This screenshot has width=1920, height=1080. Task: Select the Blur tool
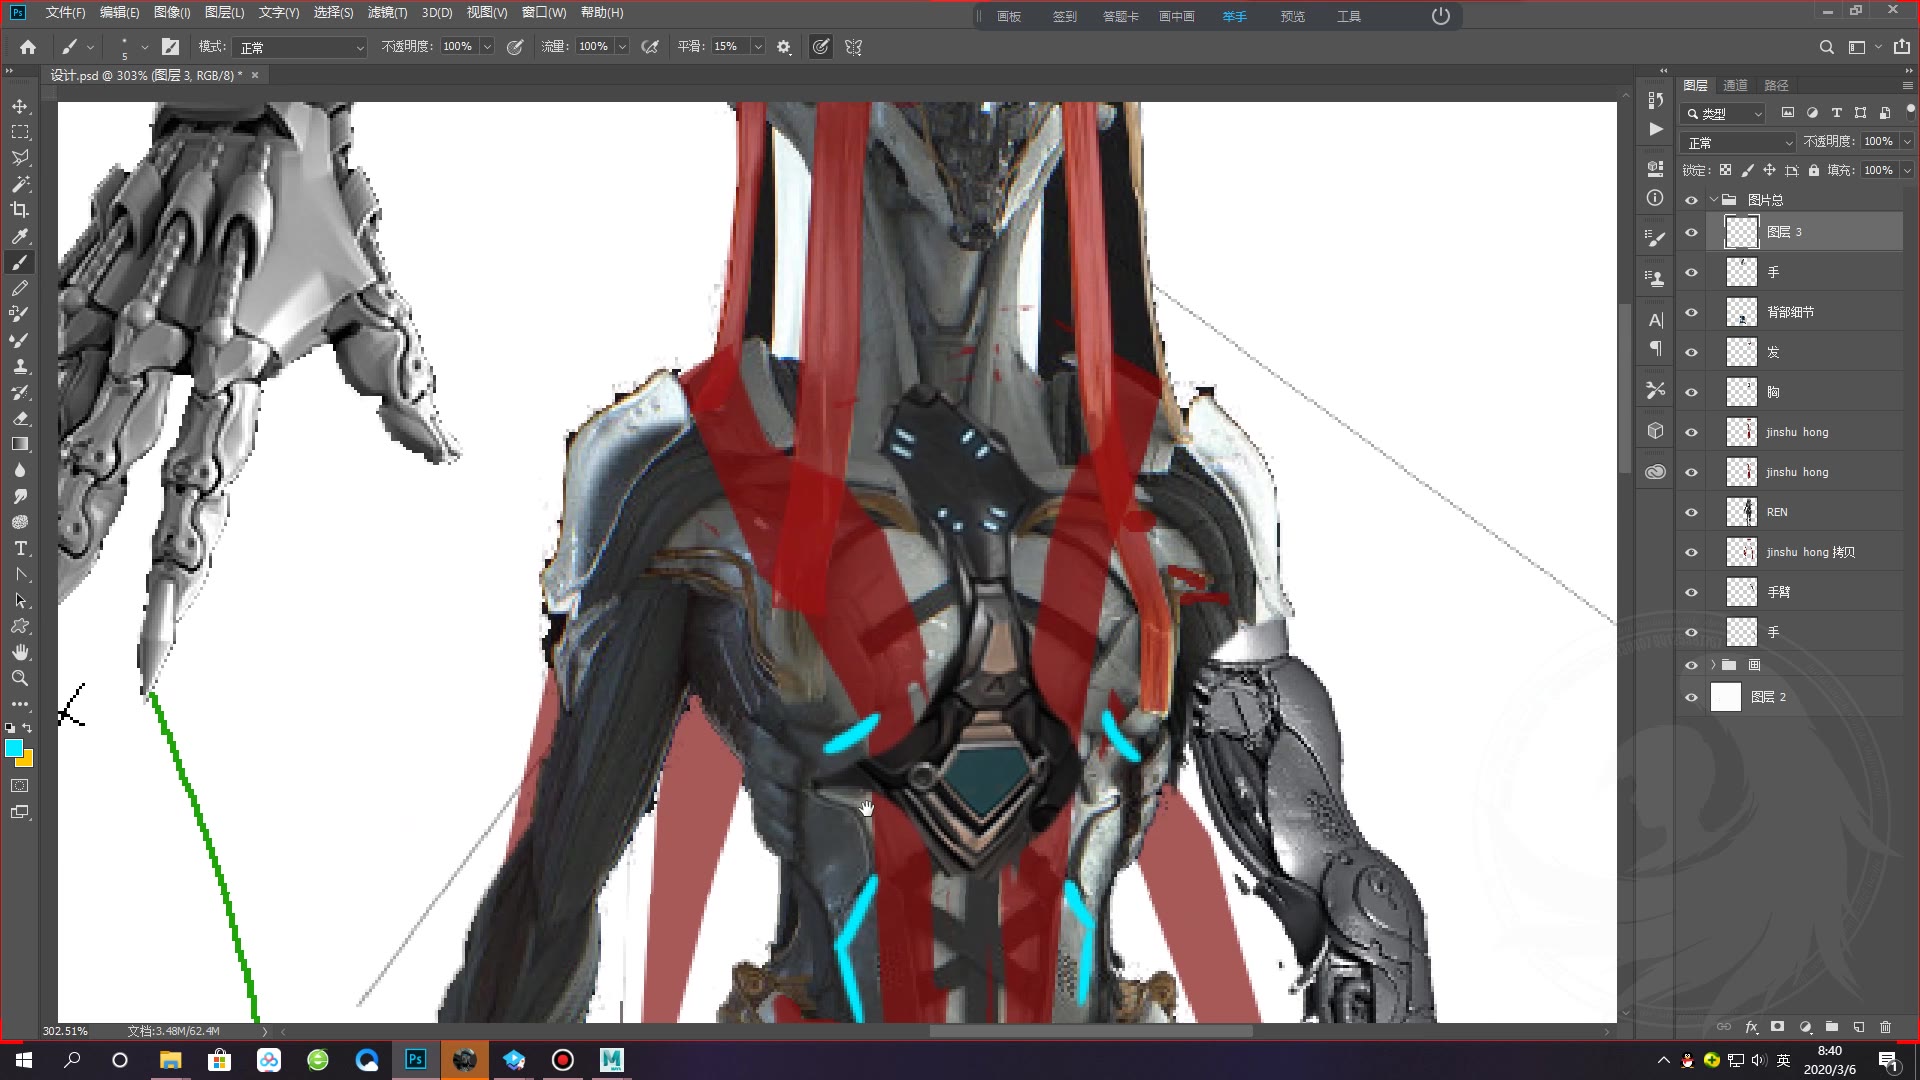[x=20, y=470]
